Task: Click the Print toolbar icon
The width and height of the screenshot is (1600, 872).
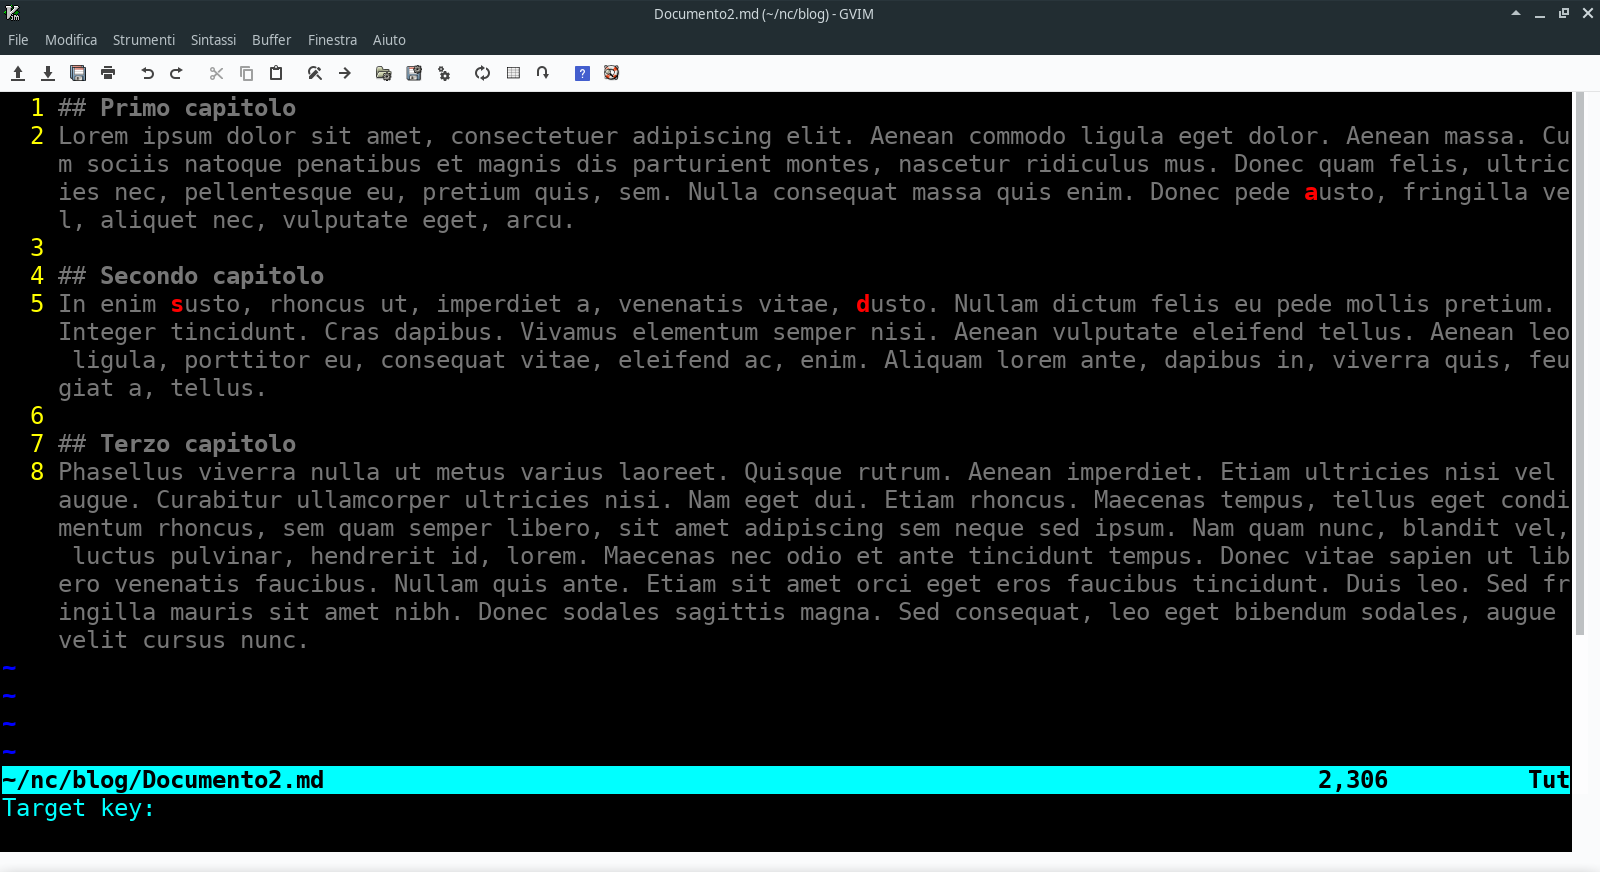Action: pyautogui.click(x=108, y=73)
